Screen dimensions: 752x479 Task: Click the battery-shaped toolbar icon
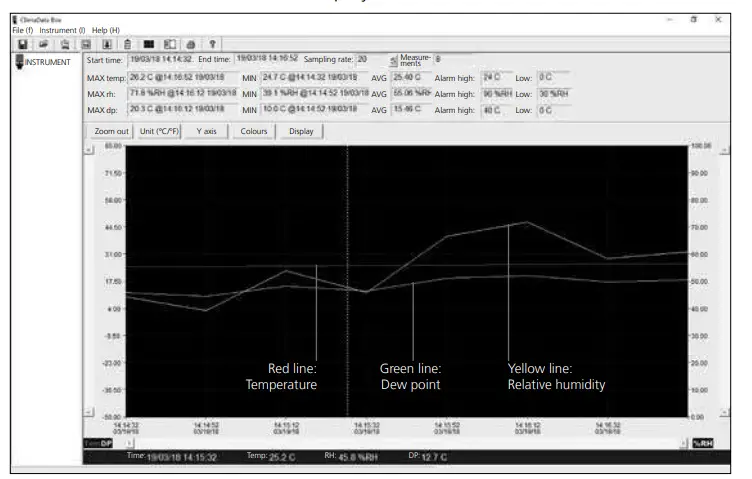pos(128,45)
